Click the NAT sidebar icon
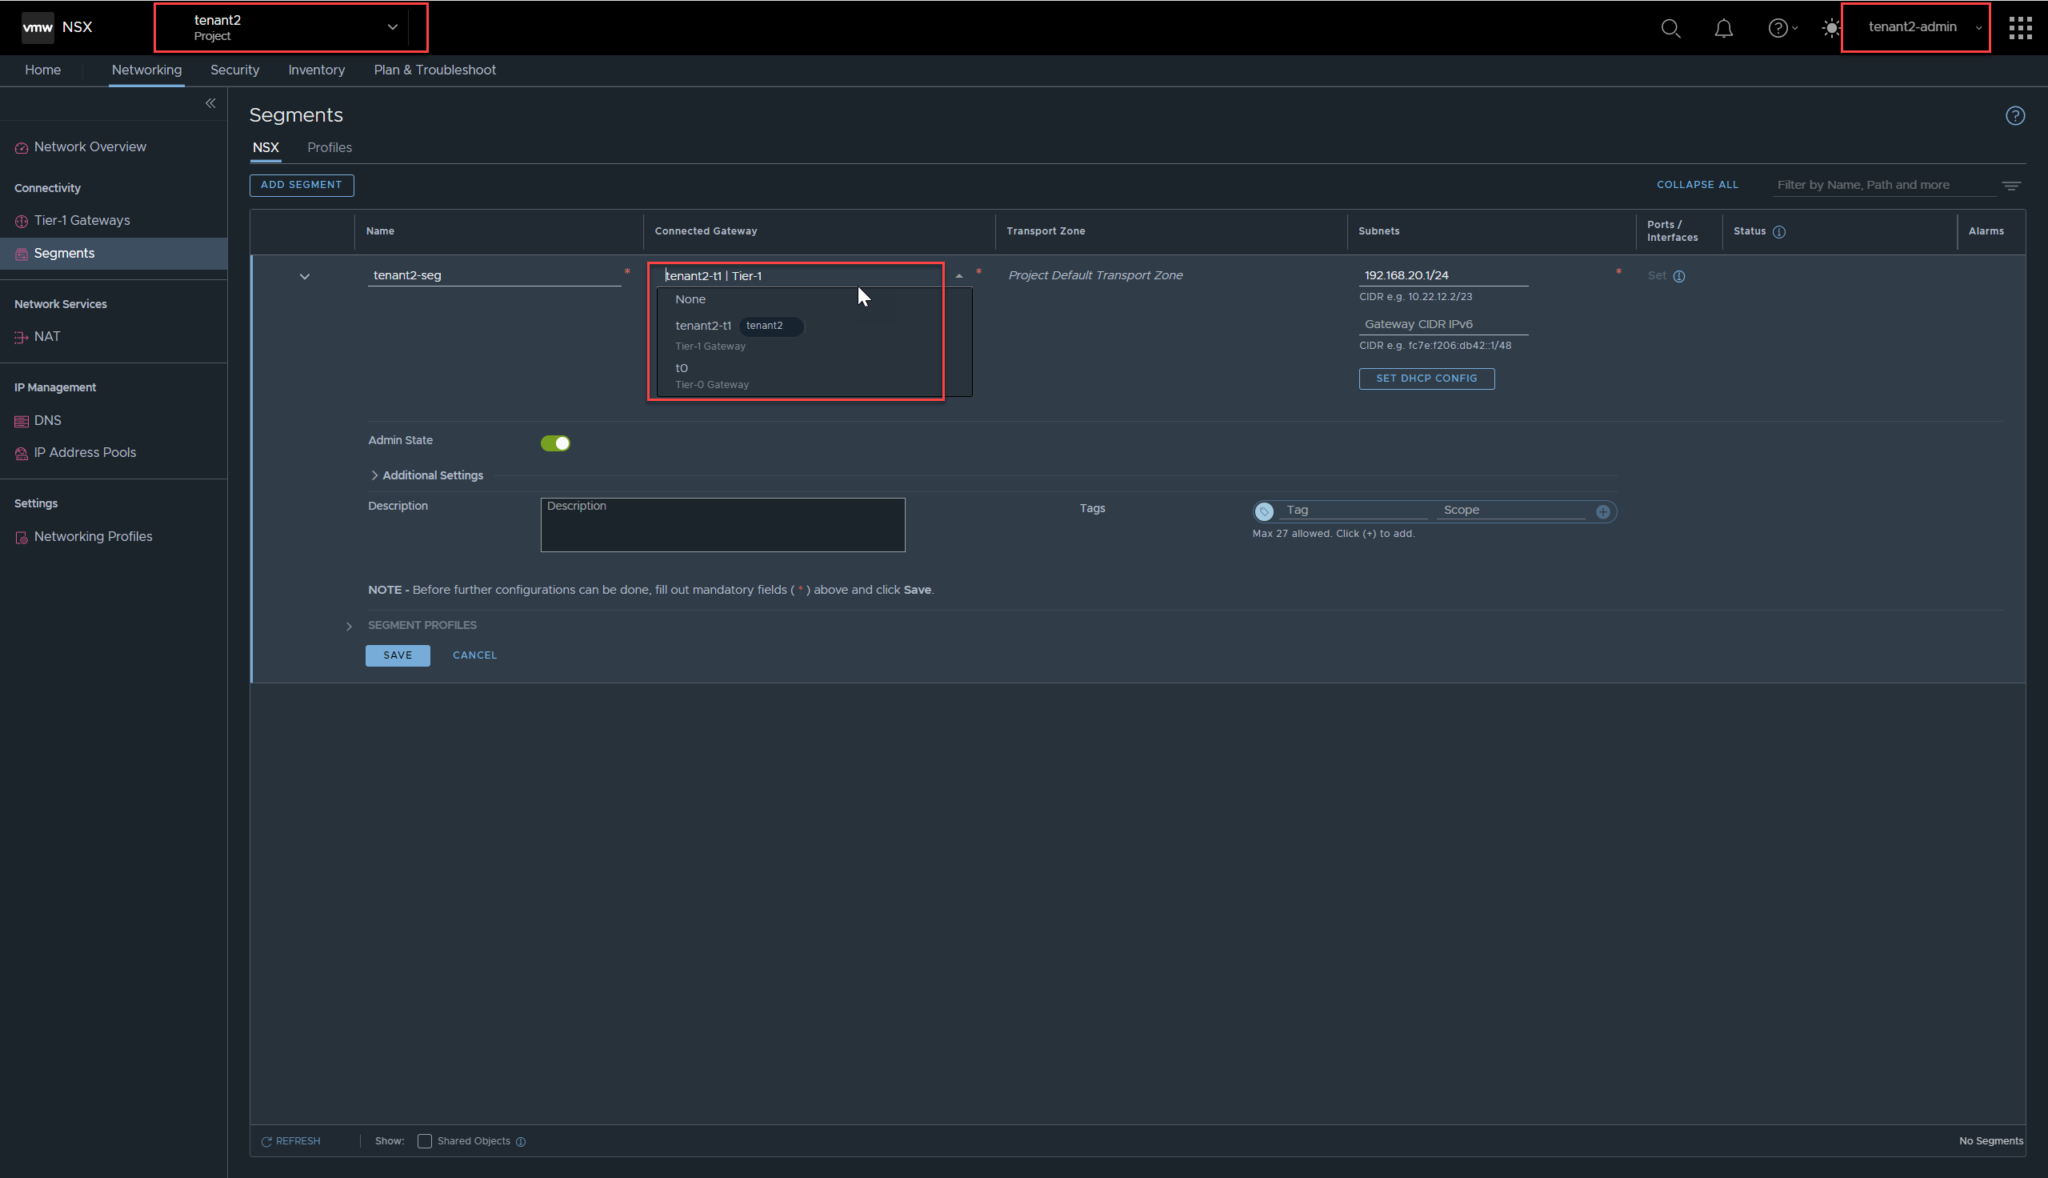Viewport: 2048px width, 1178px height. 21,337
